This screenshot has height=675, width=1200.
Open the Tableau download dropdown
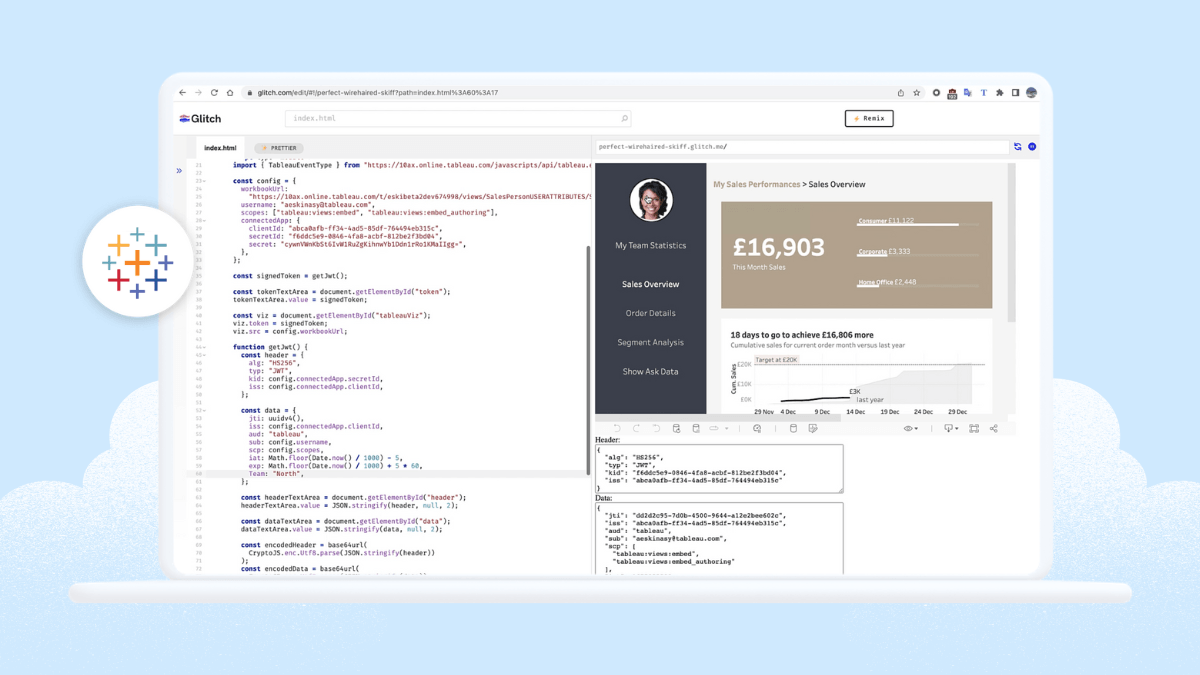click(950, 428)
